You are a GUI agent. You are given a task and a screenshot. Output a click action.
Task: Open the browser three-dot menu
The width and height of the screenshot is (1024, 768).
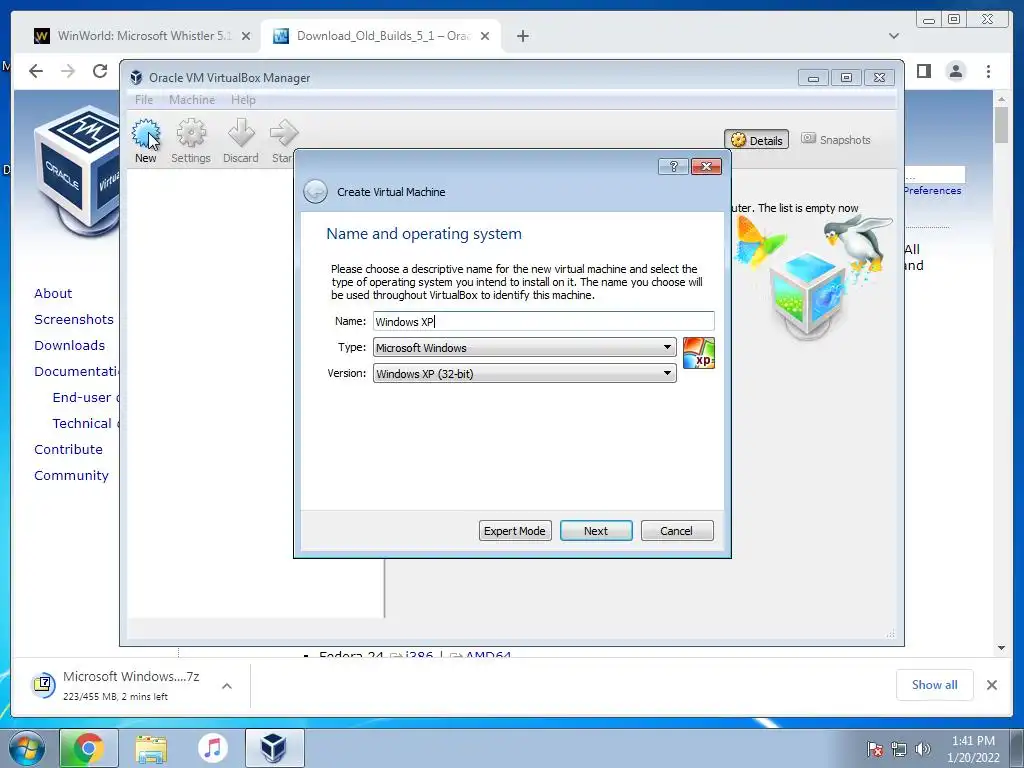click(x=988, y=71)
